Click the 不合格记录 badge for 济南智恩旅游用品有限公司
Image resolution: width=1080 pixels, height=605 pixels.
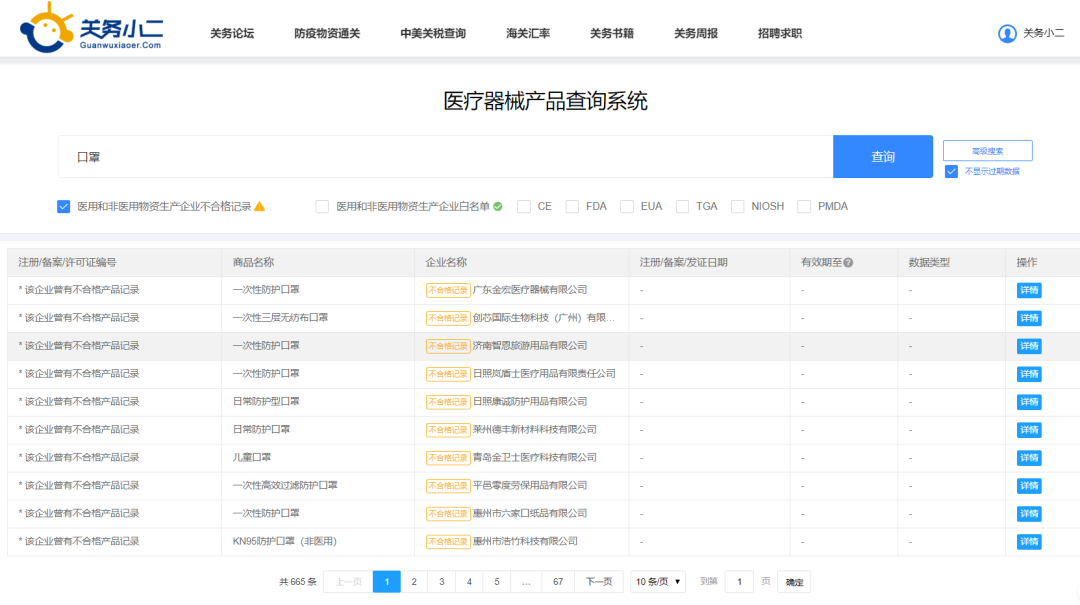448,346
